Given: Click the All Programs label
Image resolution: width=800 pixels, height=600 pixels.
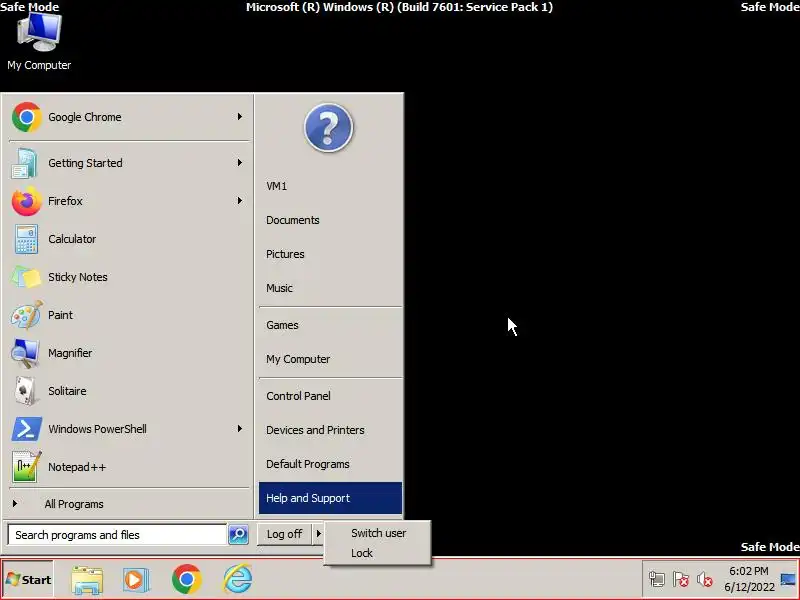Looking at the screenshot, I should click(x=74, y=504).
